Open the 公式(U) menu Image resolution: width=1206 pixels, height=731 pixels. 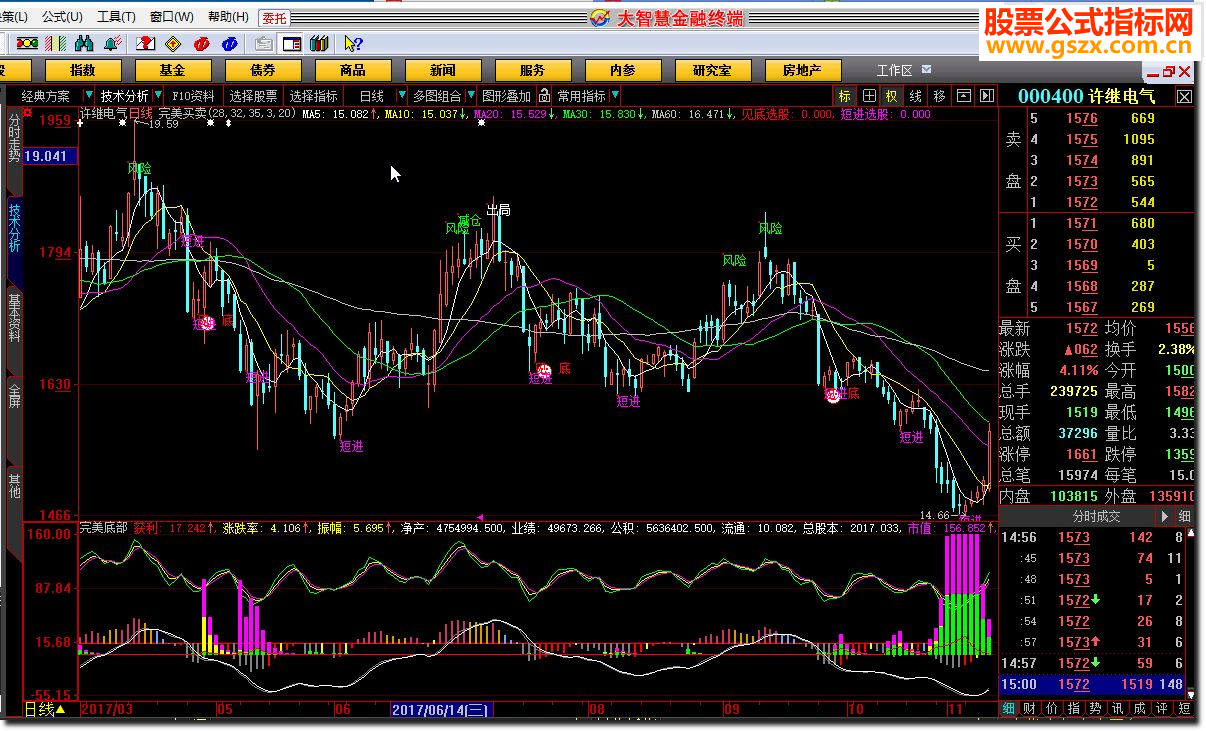[x=63, y=17]
